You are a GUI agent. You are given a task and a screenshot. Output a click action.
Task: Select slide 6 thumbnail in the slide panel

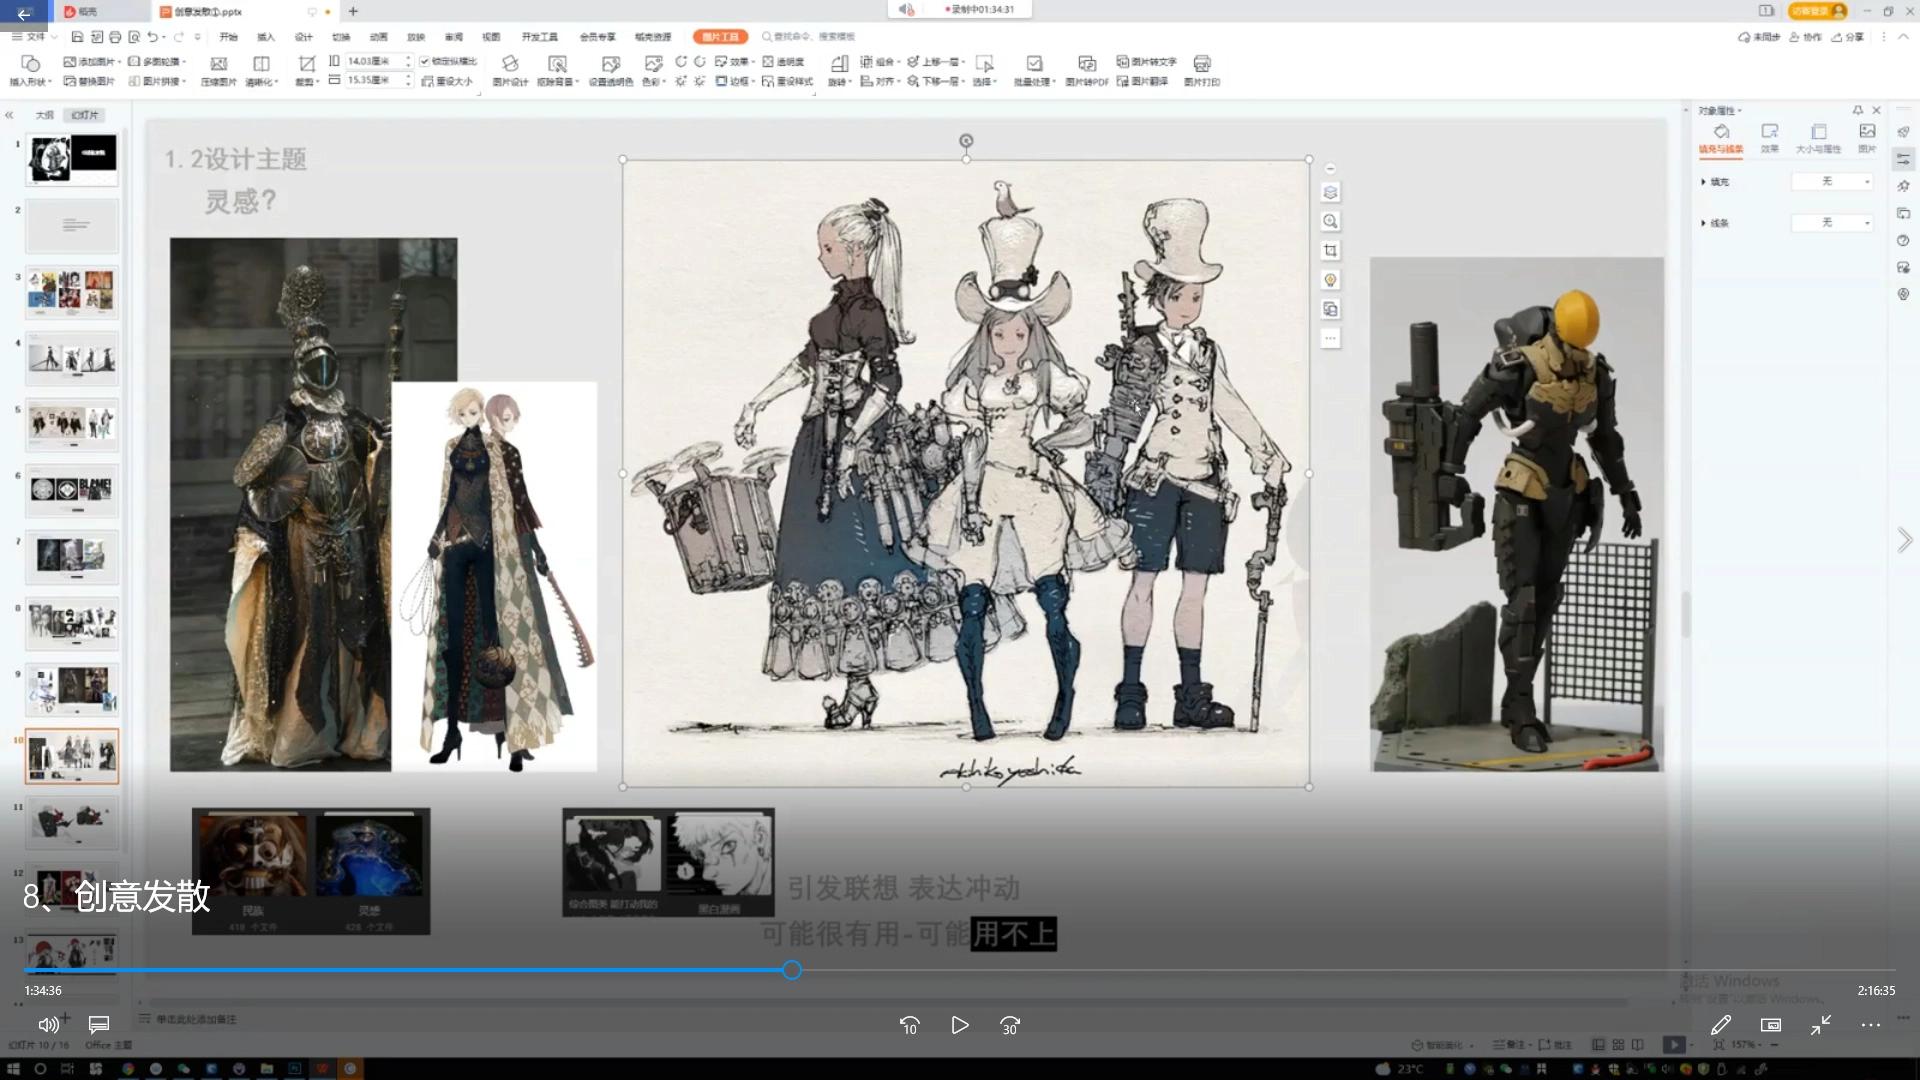coord(71,490)
